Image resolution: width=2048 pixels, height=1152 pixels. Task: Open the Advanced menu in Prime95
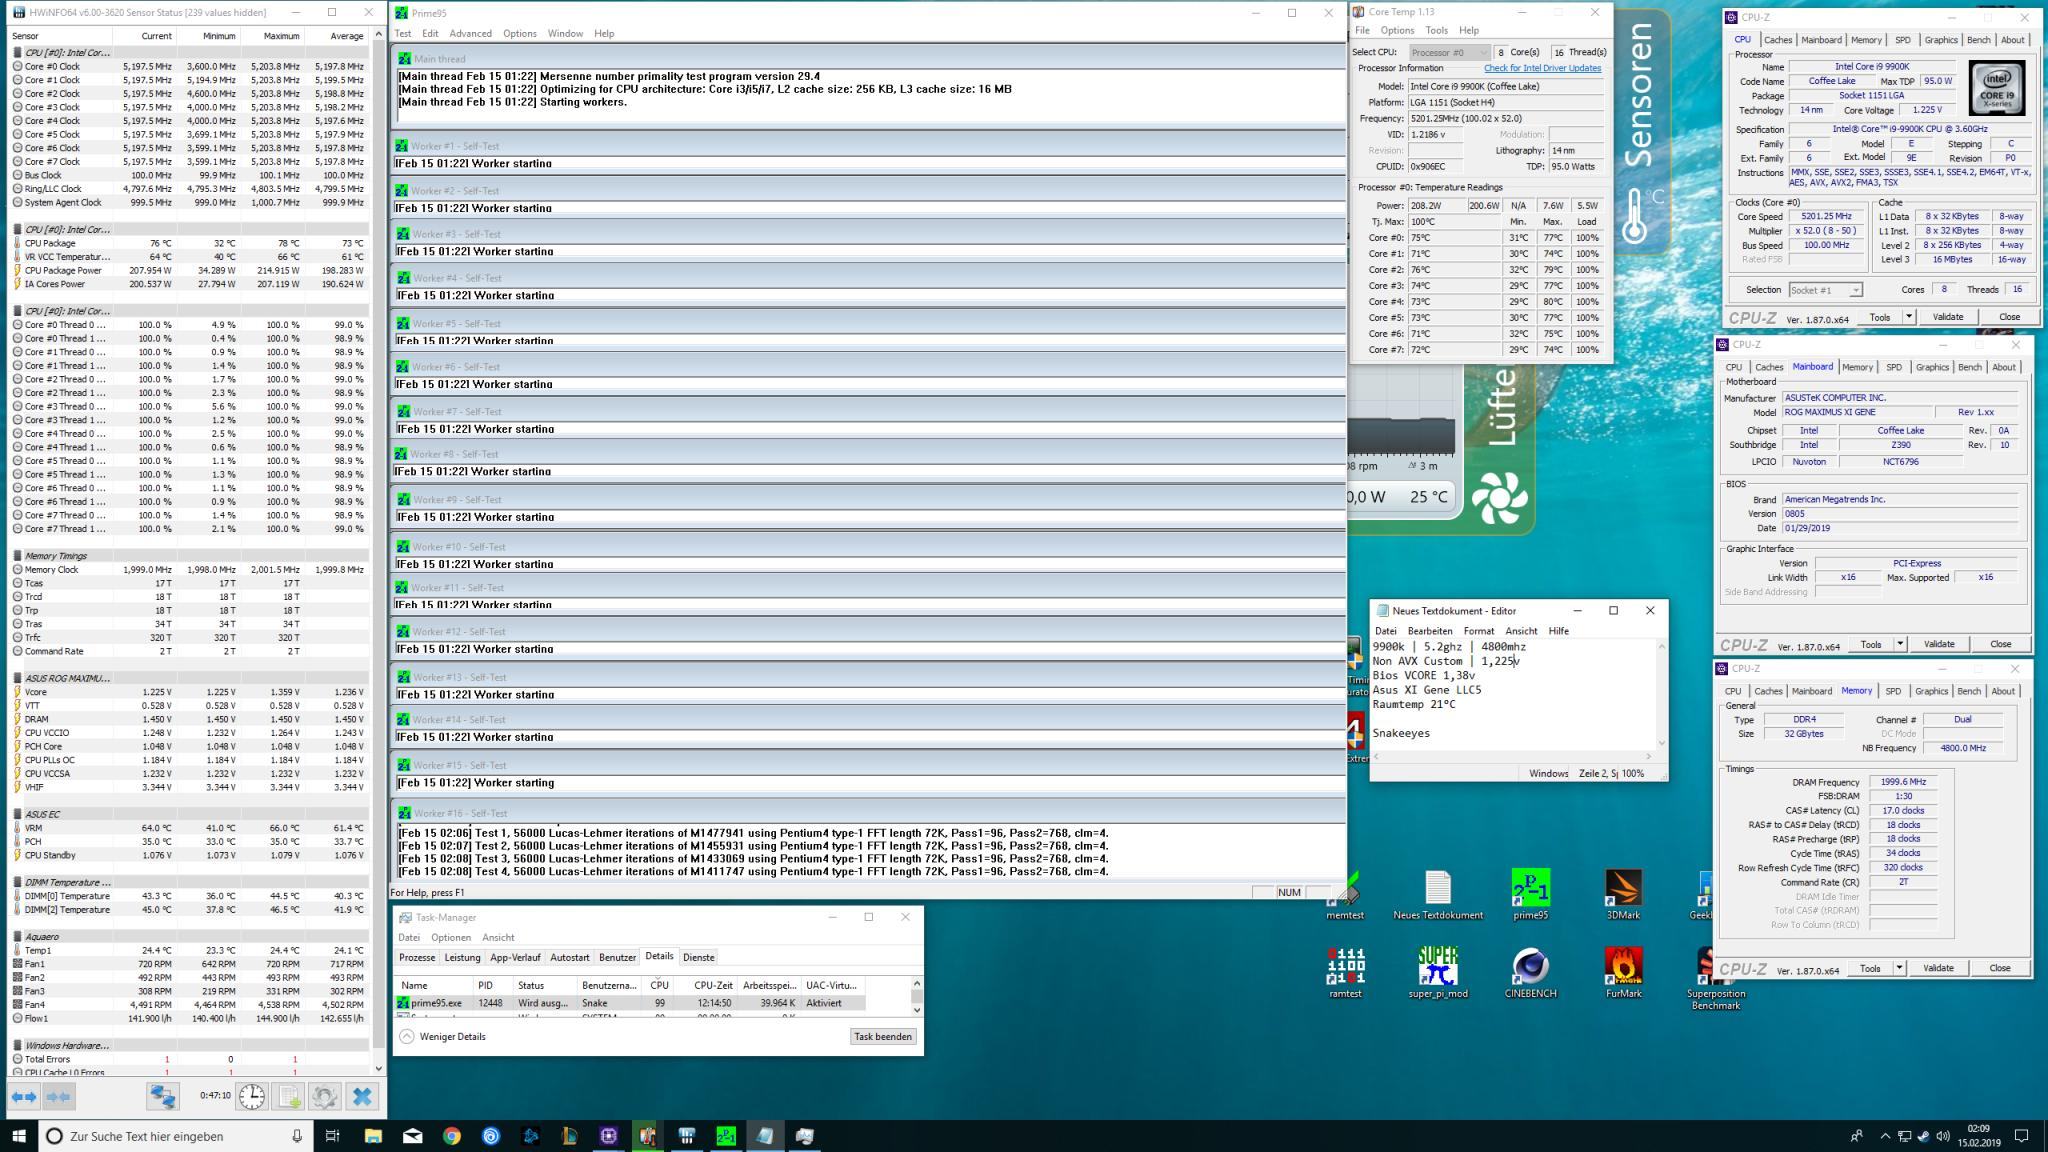[x=470, y=33]
